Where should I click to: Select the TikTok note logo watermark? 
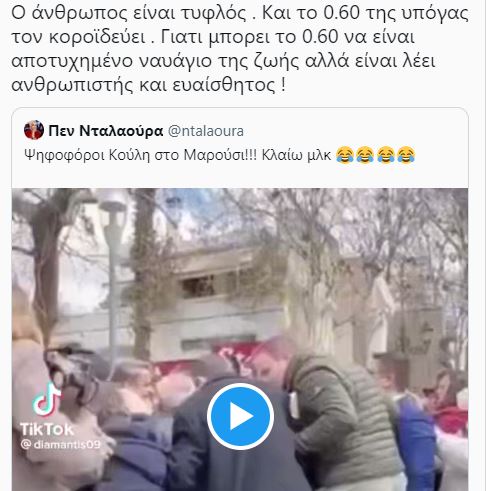click(47, 399)
